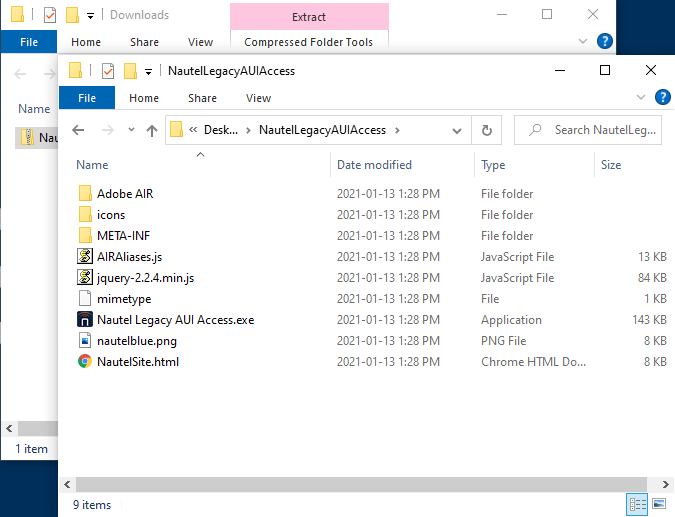Expand chevron after NautelLegacyAUIAccess breadcrumb

(x=397, y=130)
